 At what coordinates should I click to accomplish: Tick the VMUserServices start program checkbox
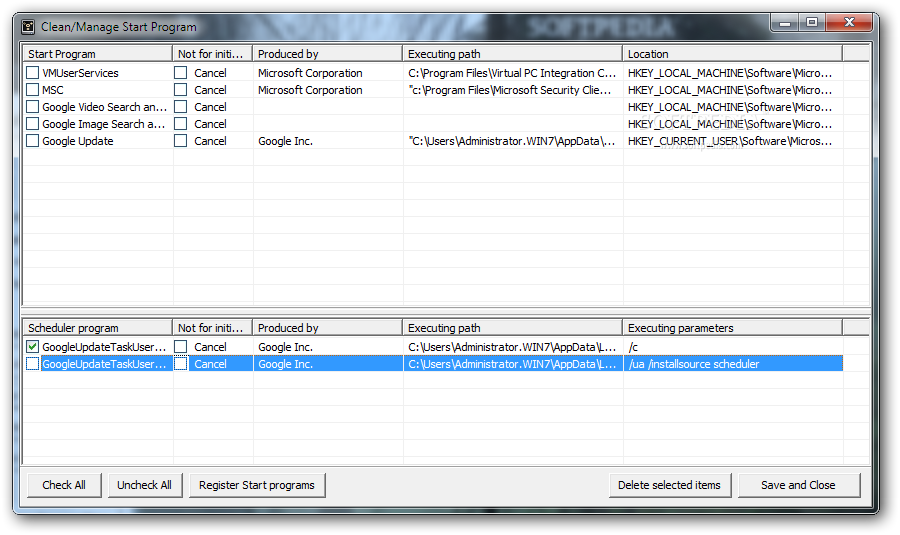33,73
